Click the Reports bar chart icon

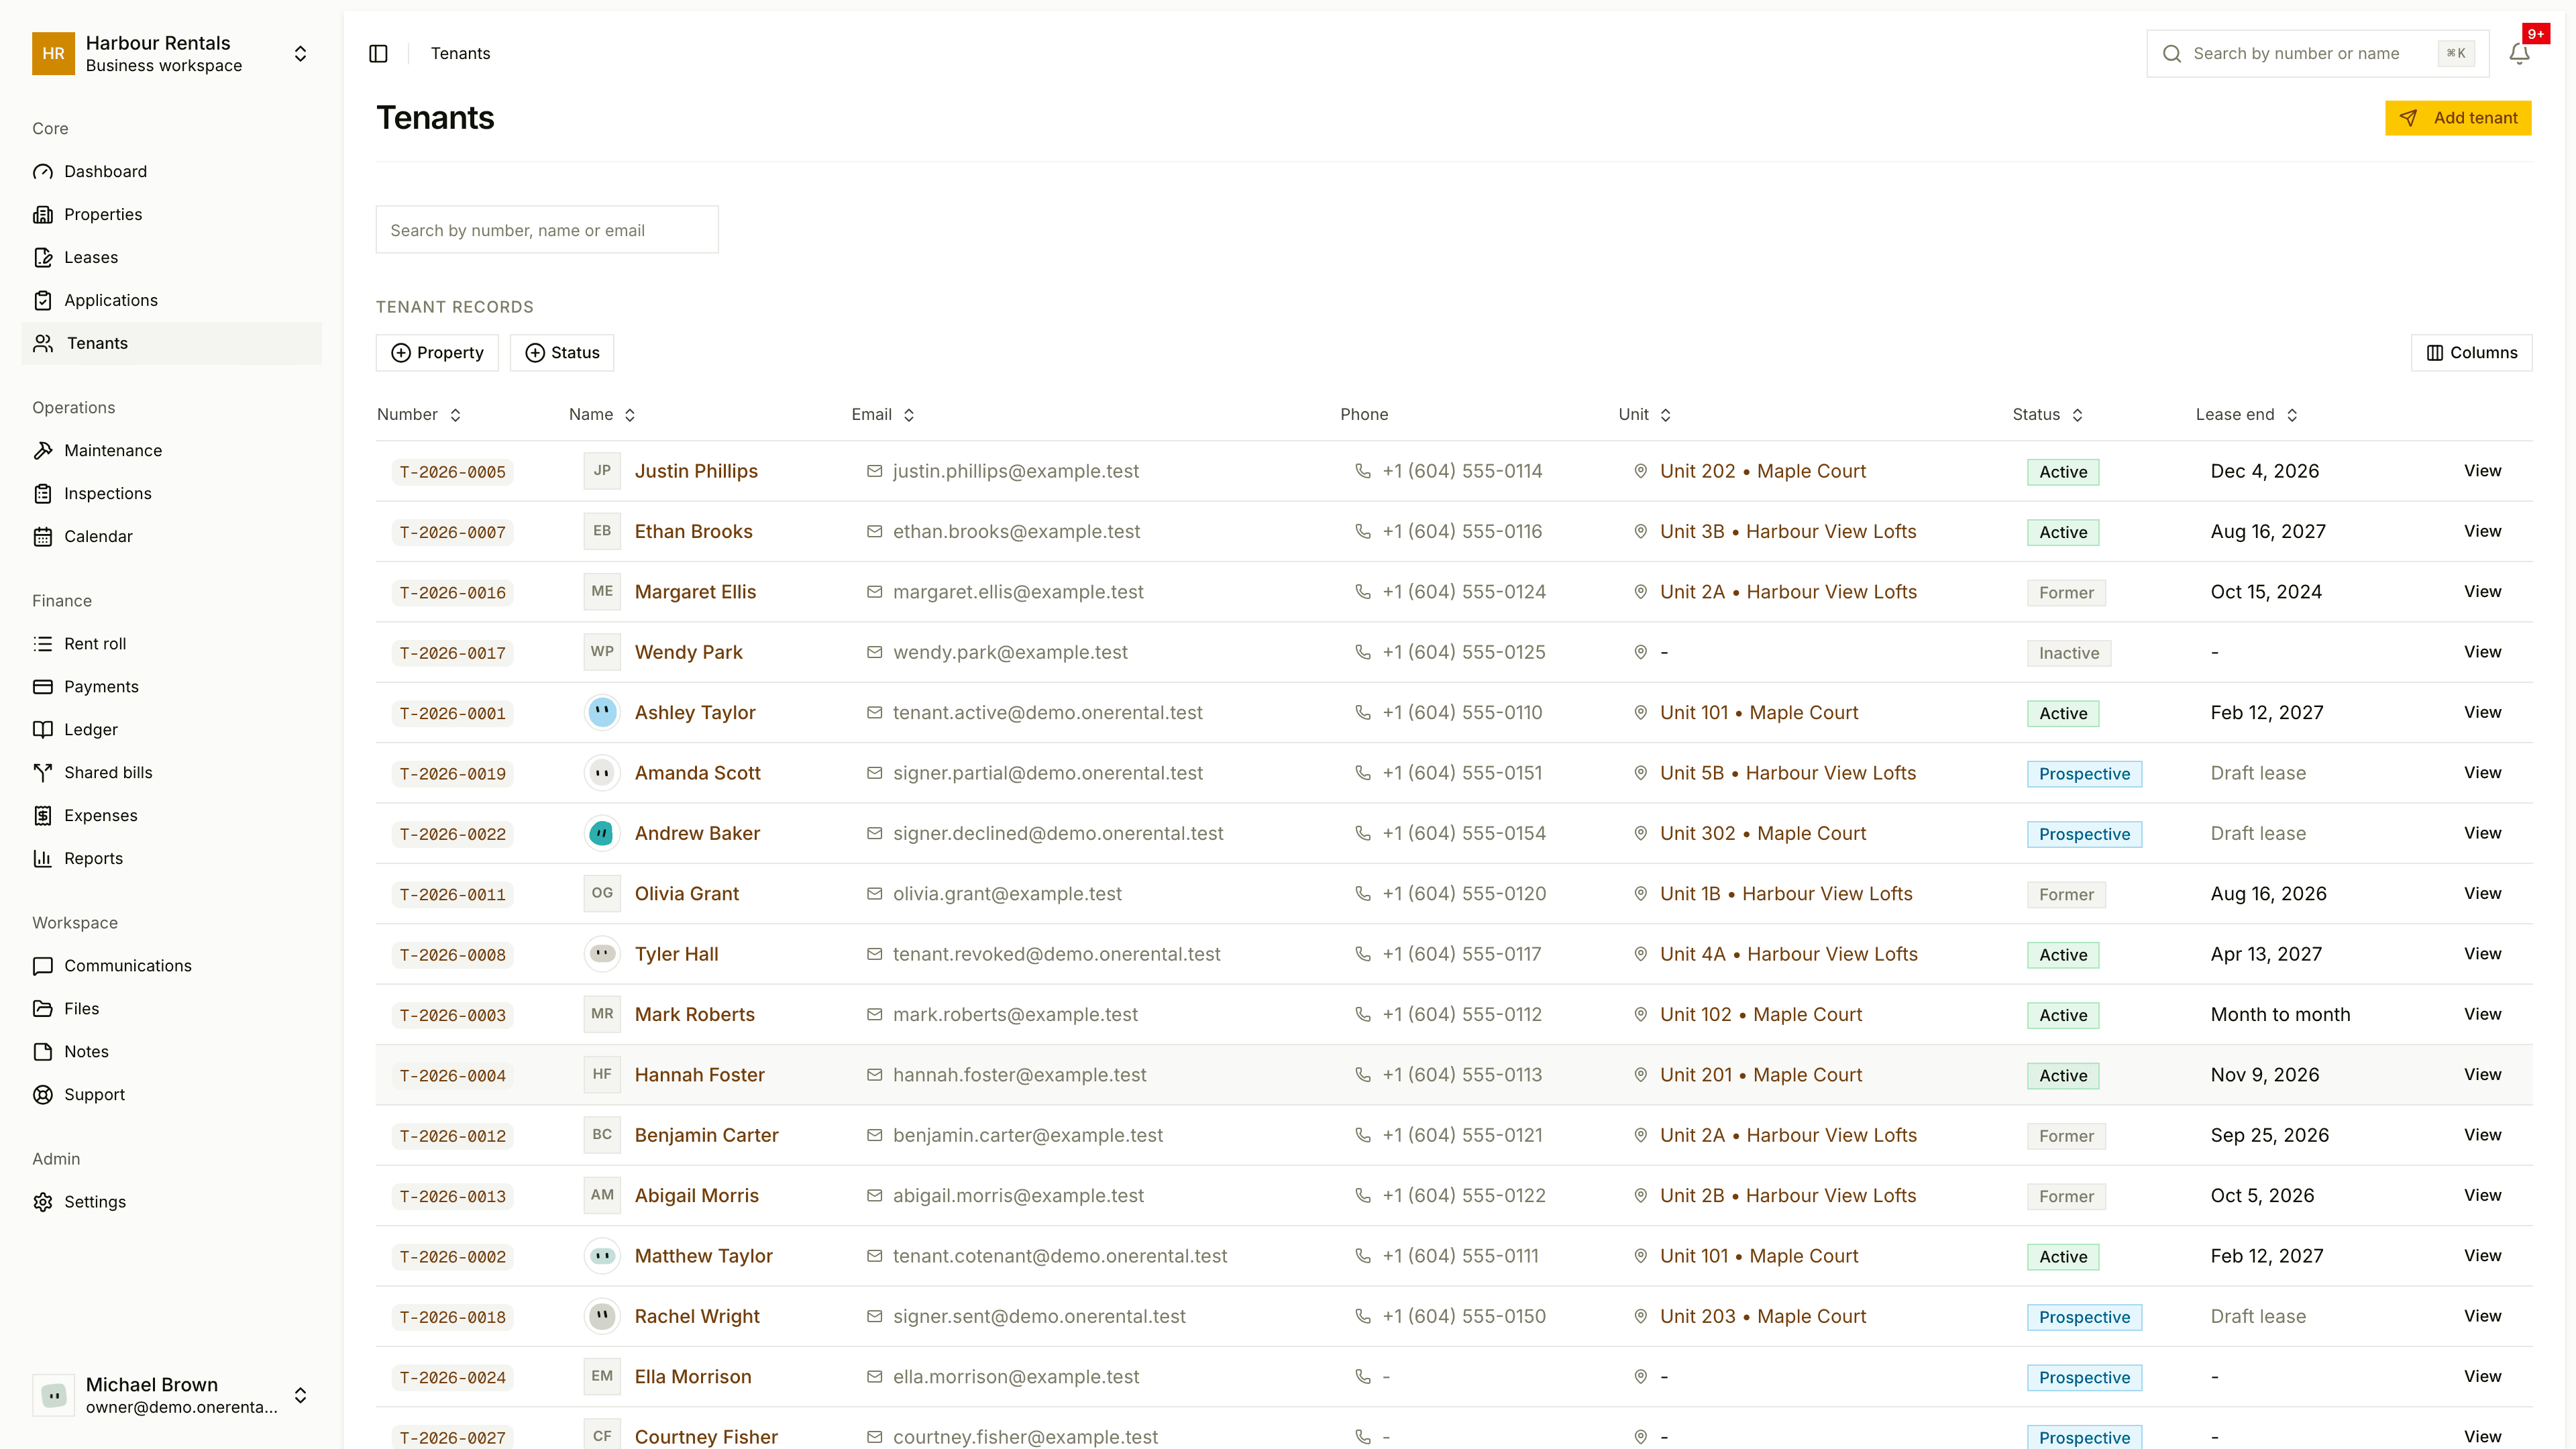(x=43, y=859)
